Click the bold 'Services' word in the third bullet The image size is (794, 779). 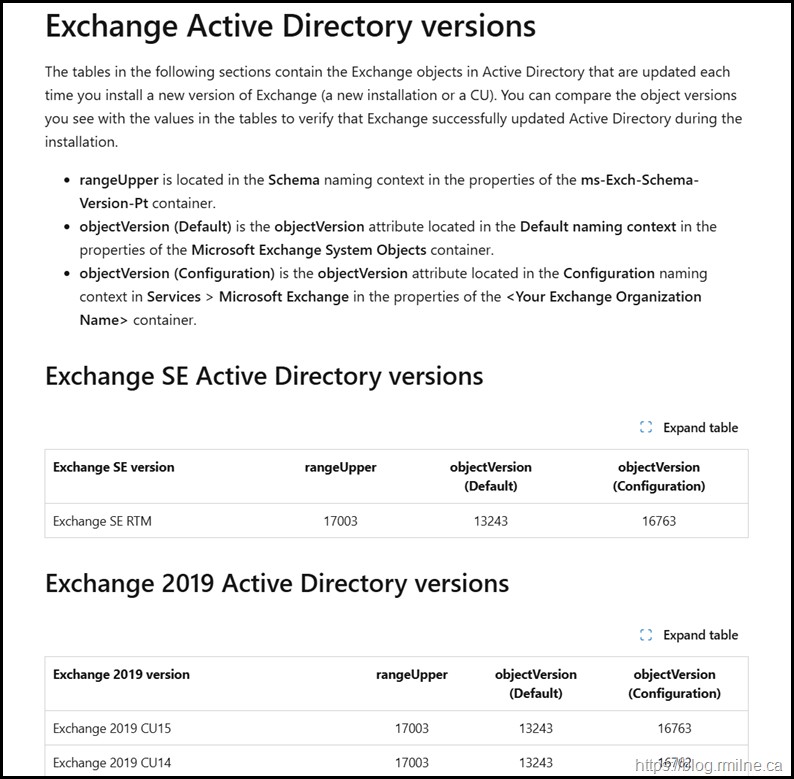(174, 296)
